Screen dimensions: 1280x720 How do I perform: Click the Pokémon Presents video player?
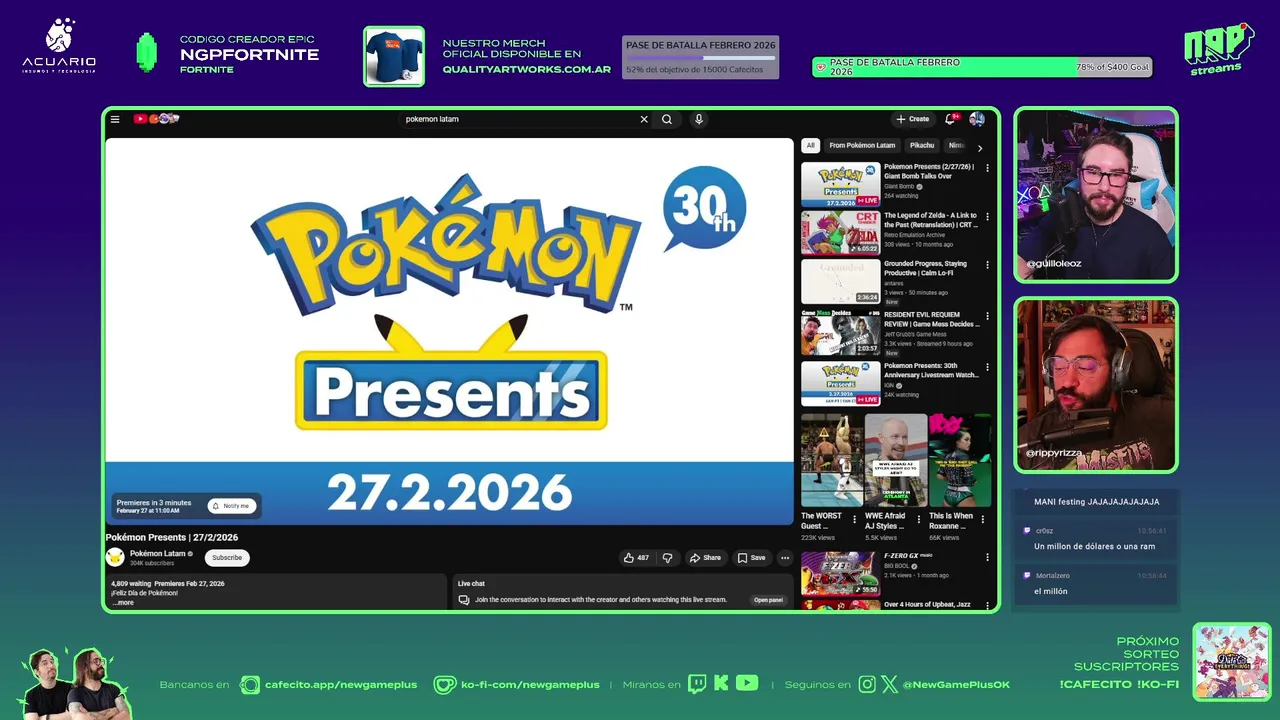[x=449, y=331]
